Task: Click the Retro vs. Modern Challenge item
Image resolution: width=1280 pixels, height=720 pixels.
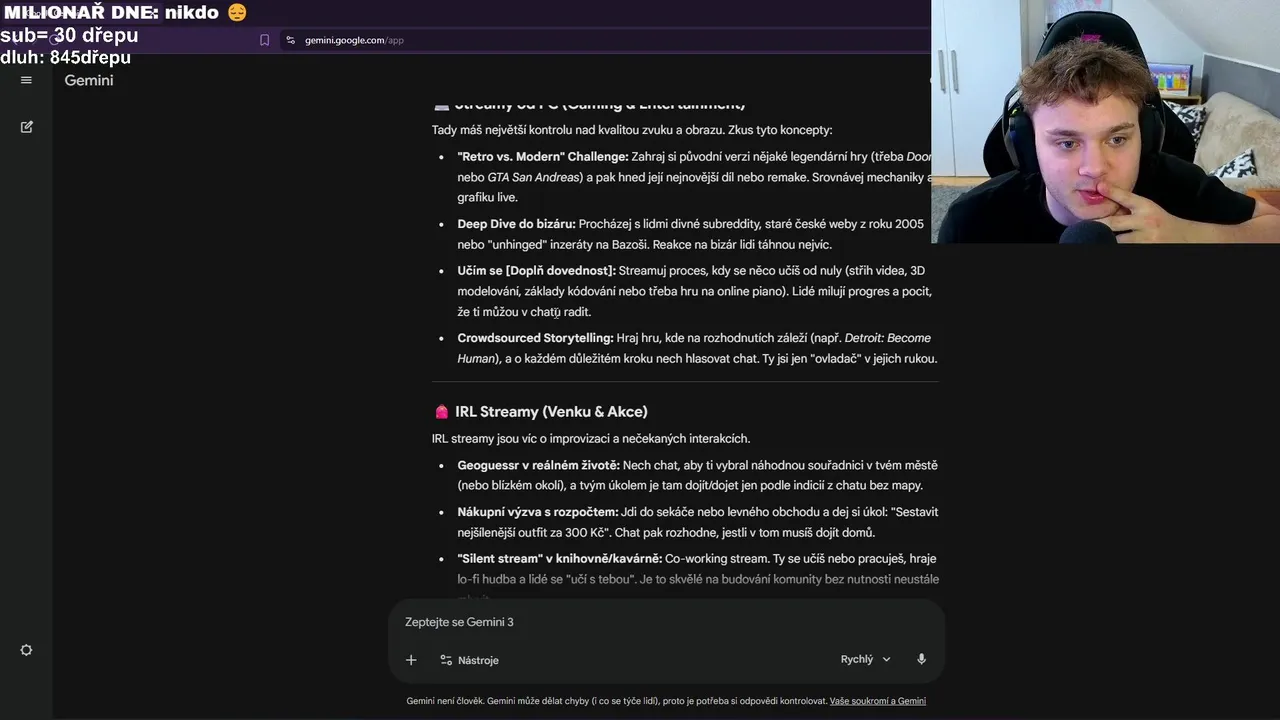Action: click(x=543, y=157)
